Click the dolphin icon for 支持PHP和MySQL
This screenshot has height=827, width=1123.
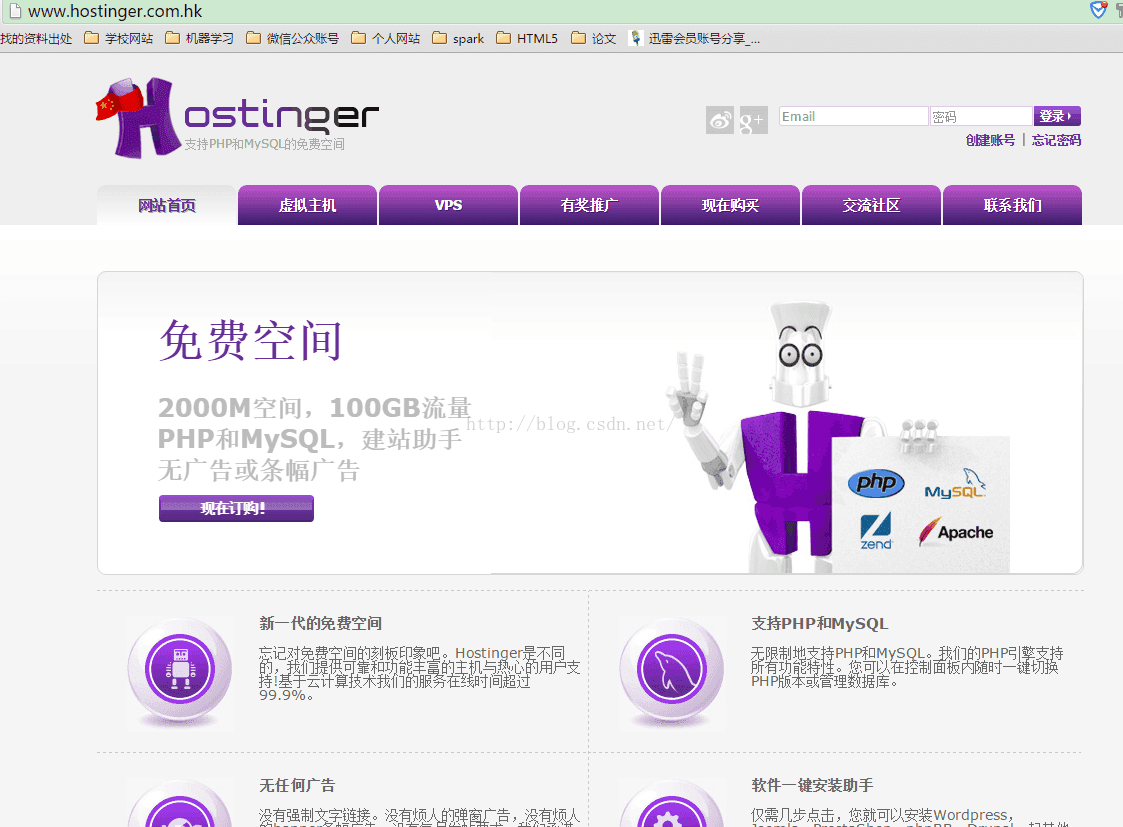(x=672, y=669)
